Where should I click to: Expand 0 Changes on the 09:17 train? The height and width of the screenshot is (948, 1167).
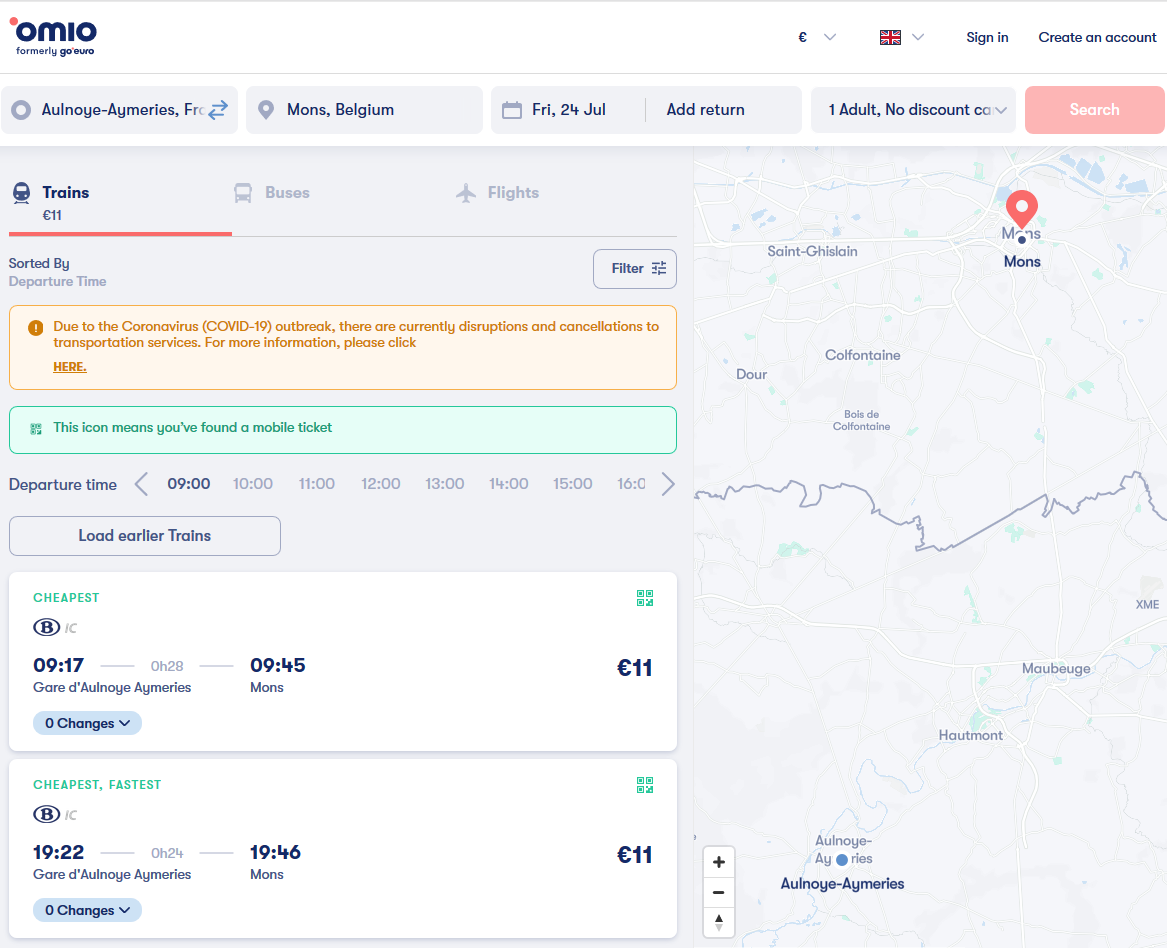tap(87, 723)
